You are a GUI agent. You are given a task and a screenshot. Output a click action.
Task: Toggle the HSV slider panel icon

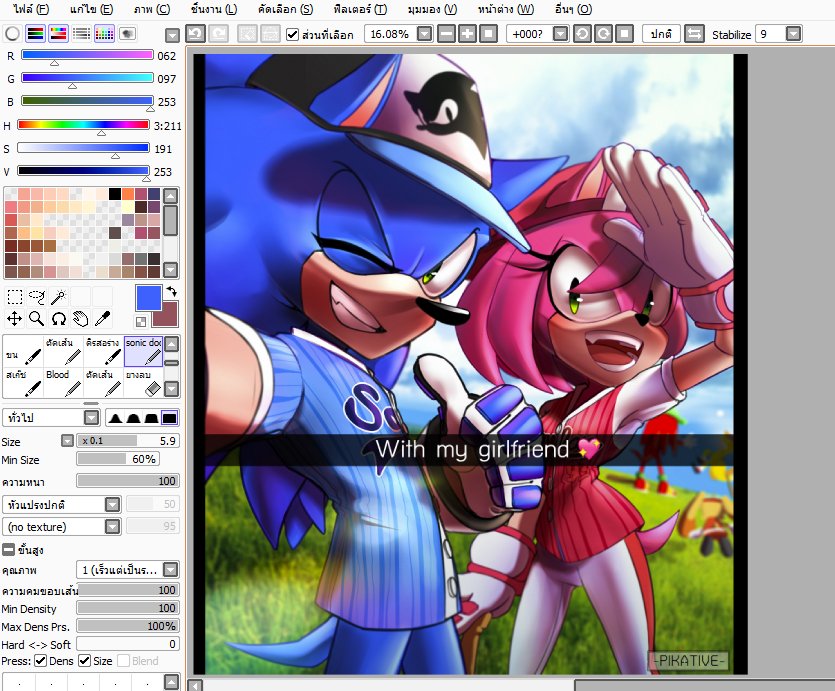click(x=58, y=34)
